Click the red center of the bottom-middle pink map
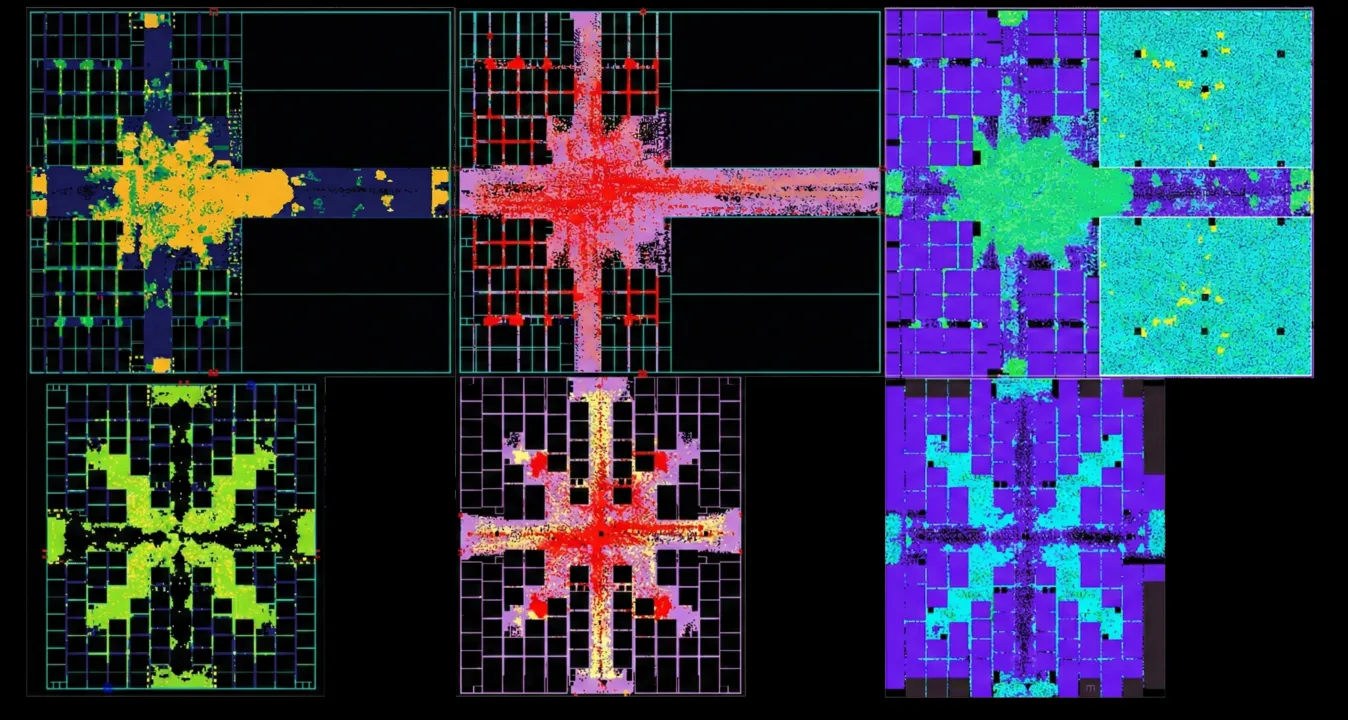The width and height of the screenshot is (1348, 720). tap(600, 533)
